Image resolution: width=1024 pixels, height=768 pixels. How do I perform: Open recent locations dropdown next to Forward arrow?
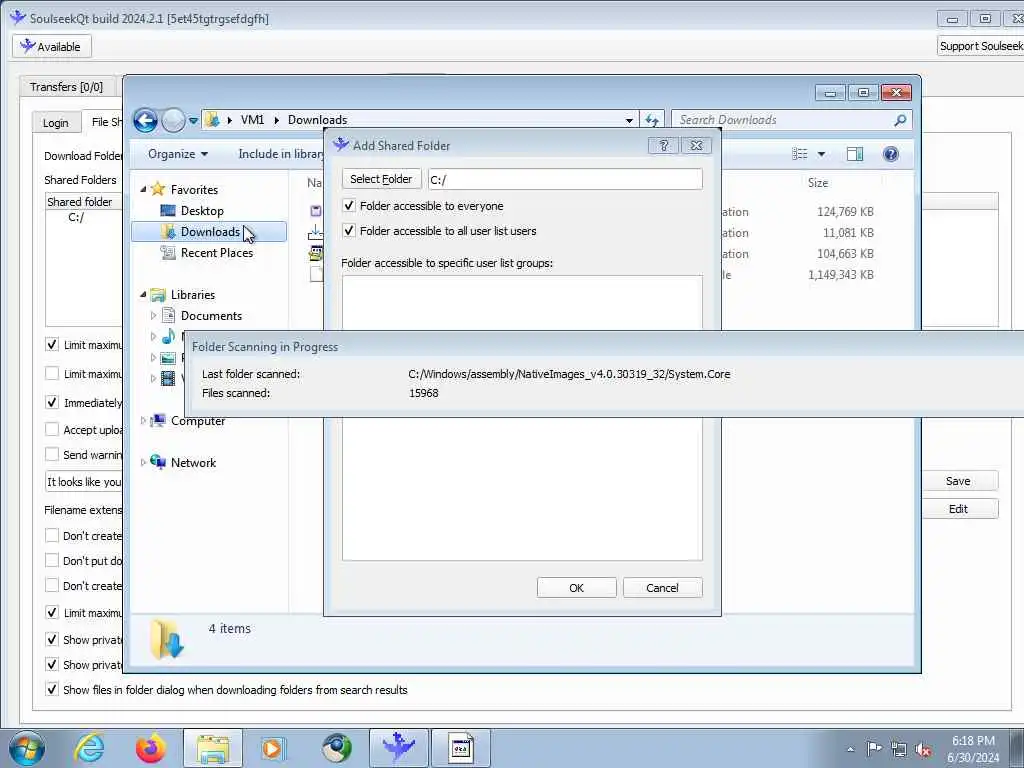[x=193, y=120]
